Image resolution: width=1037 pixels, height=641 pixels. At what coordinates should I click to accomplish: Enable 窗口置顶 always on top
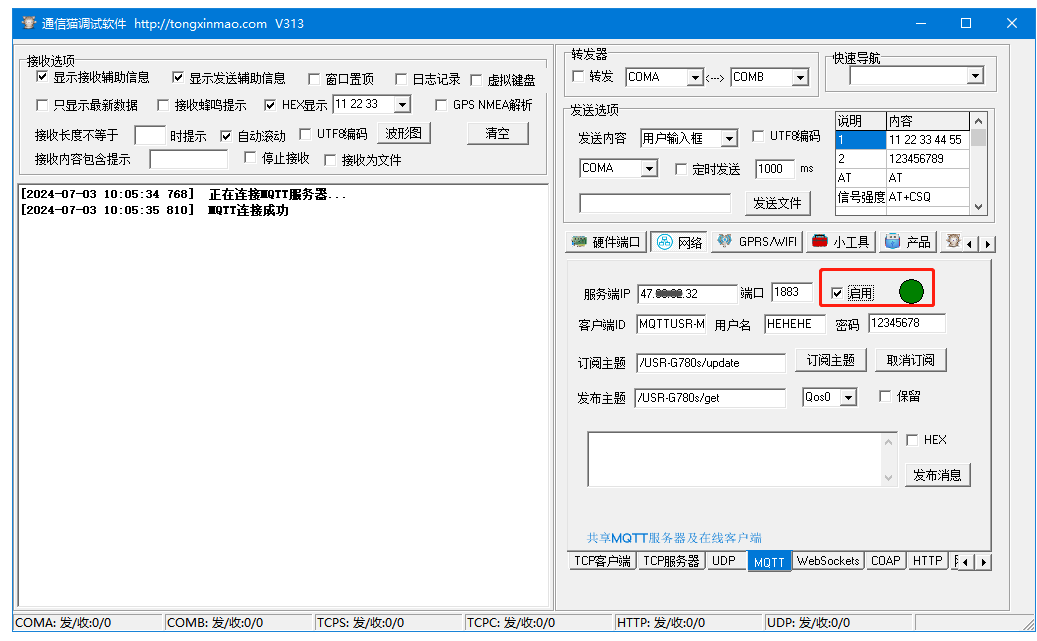point(314,79)
